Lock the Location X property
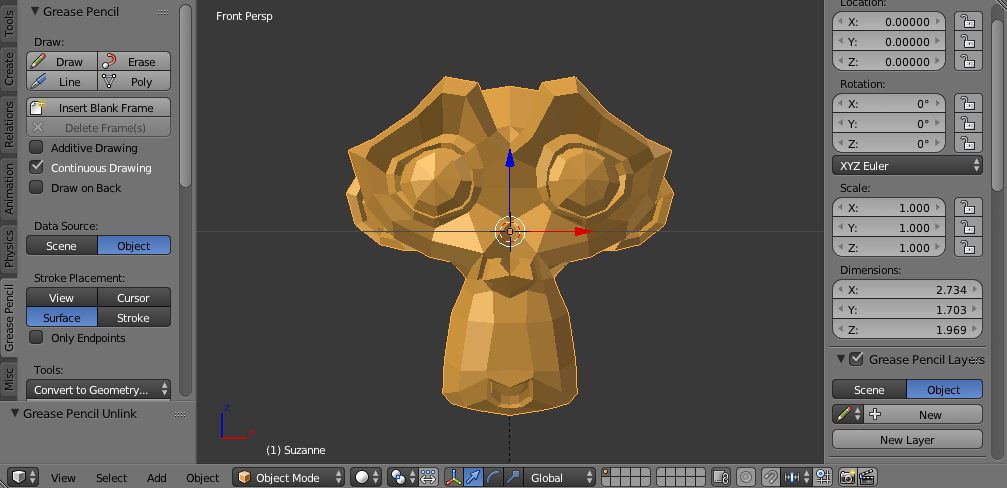Screen dimensions: 1007x488 [967, 22]
